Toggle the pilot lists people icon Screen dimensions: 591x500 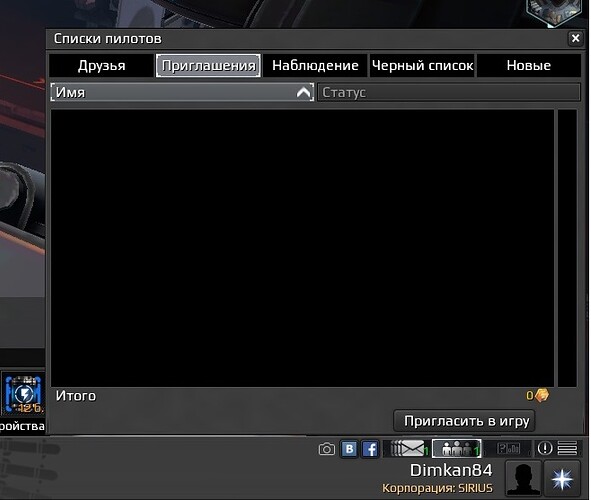coord(456,448)
